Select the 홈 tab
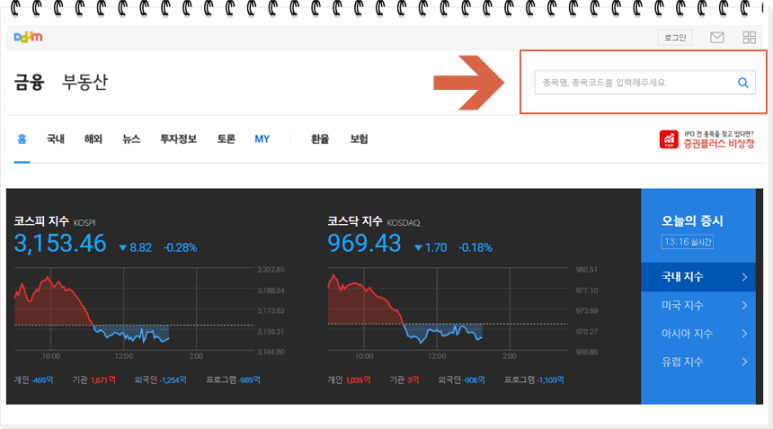773x429 pixels. pyautogui.click(x=22, y=139)
